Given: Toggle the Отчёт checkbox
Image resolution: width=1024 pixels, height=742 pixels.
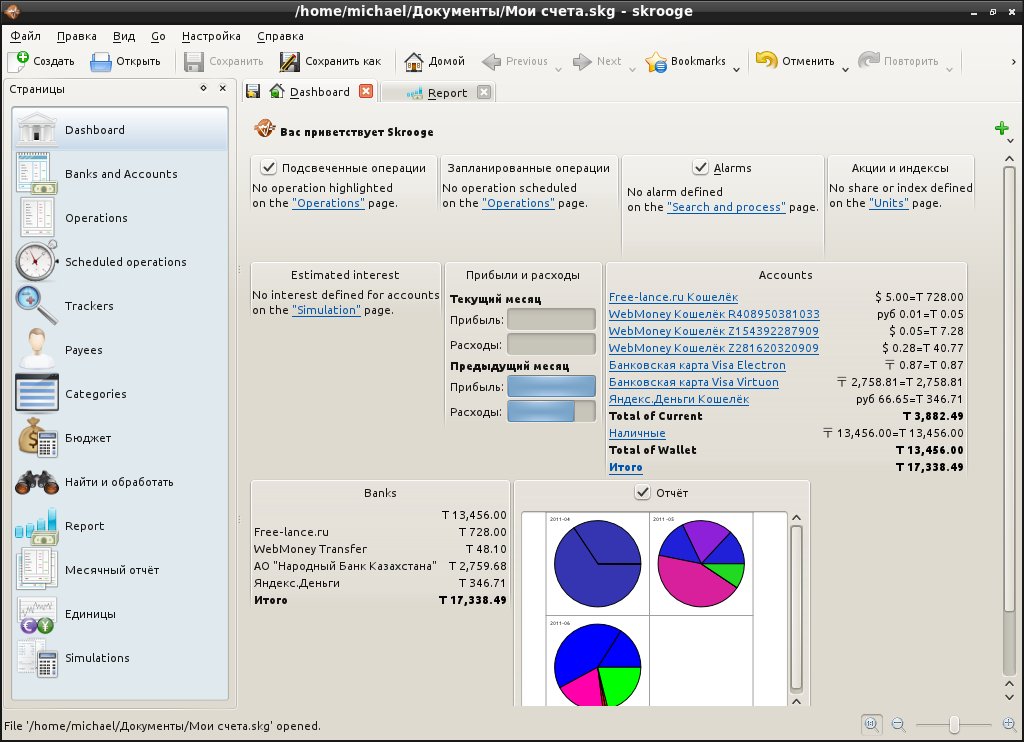Looking at the screenshot, I should pos(643,492).
